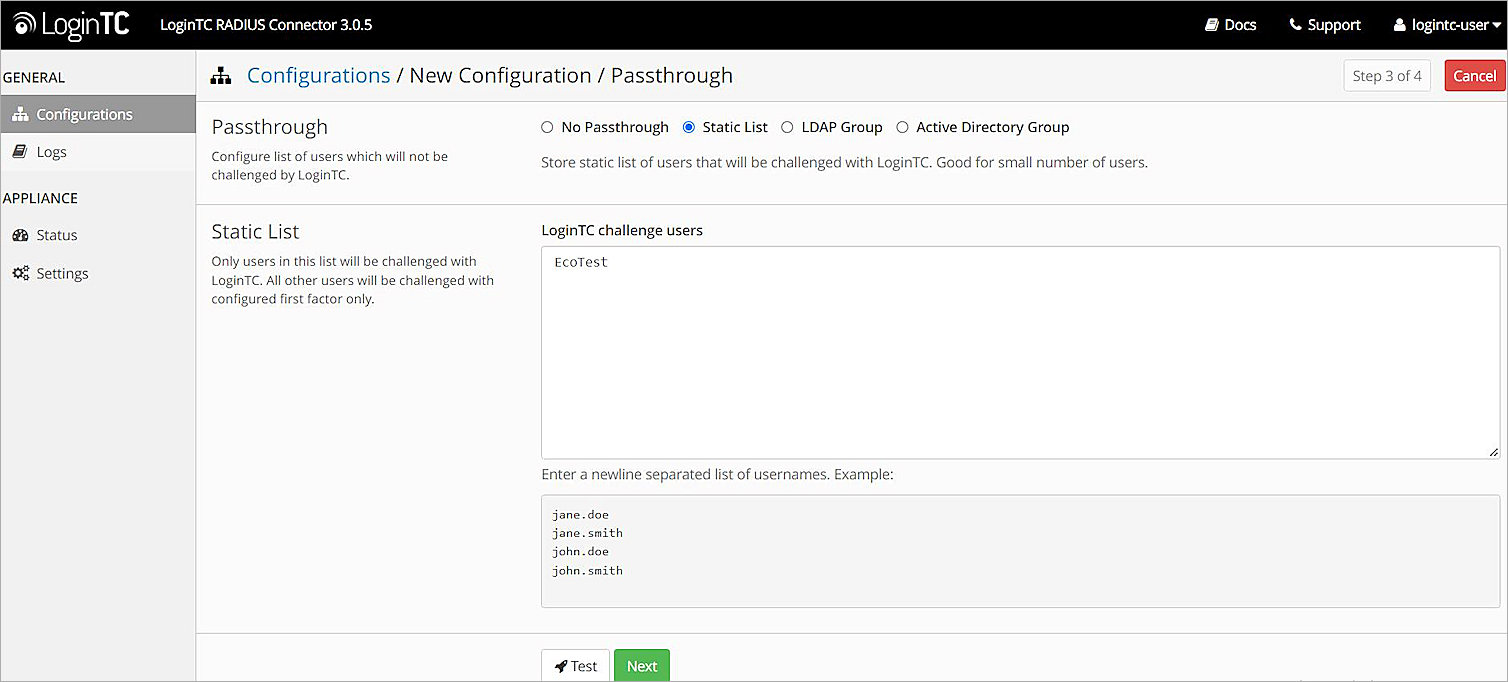Click the Logs book icon in sidebar
Image resolution: width=1508 pixels, height=682 pixels.
click(x=20, y=151)
